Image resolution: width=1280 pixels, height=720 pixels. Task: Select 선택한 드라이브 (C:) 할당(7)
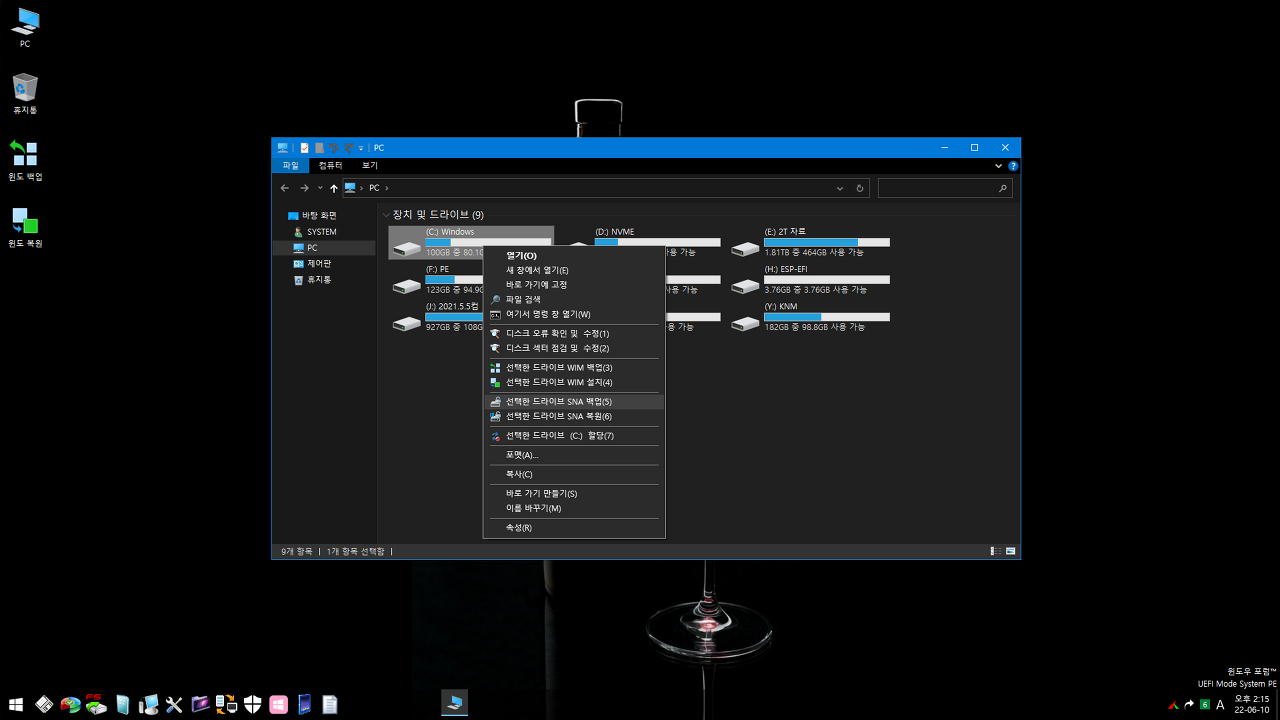pos(574,435)
